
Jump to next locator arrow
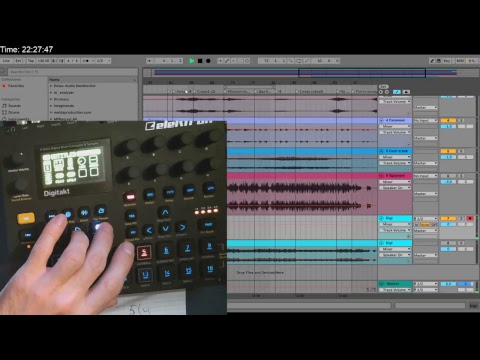pos(387,92)
